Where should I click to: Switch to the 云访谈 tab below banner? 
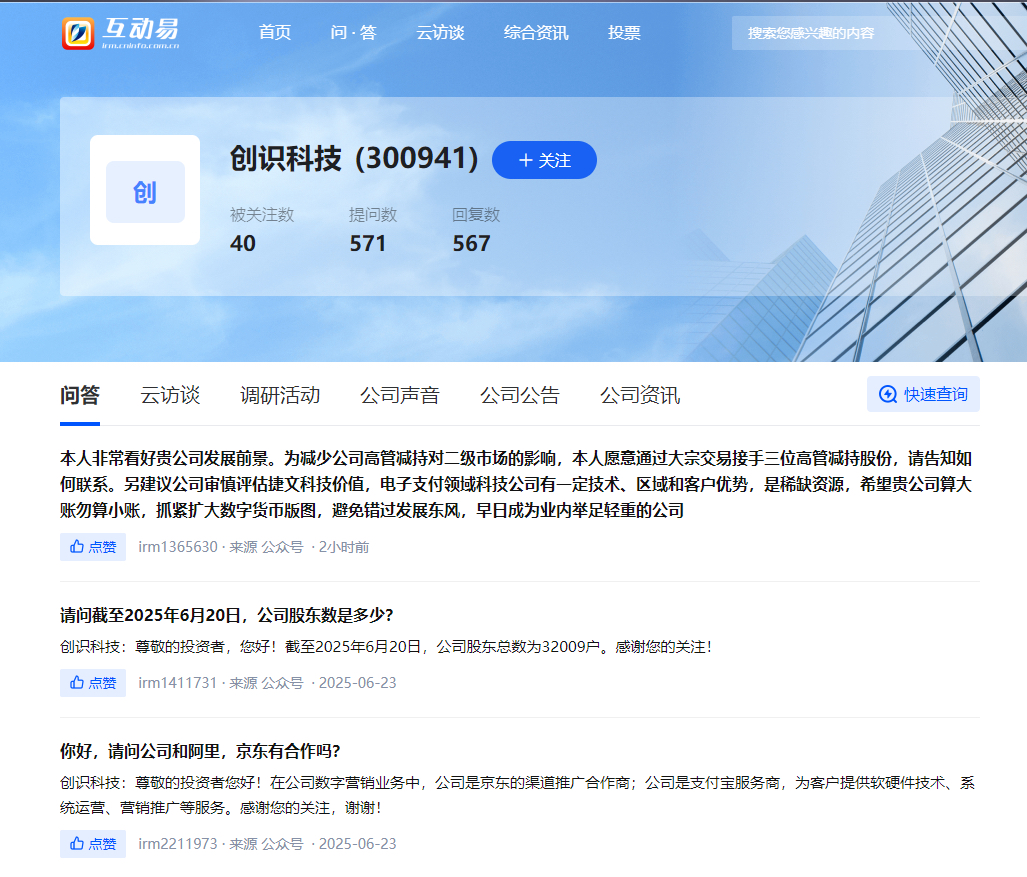pos(170,395)
